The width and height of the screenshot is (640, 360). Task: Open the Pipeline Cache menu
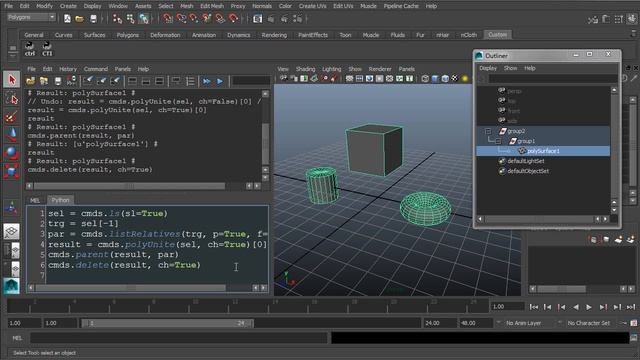(401, 6)
